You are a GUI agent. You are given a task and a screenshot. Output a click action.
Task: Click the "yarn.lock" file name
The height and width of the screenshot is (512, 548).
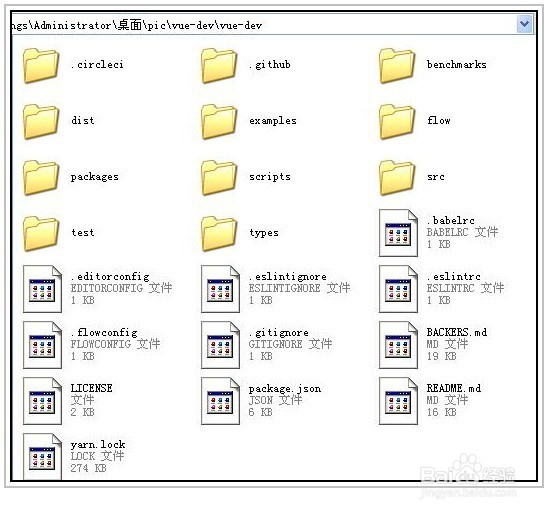98,445
